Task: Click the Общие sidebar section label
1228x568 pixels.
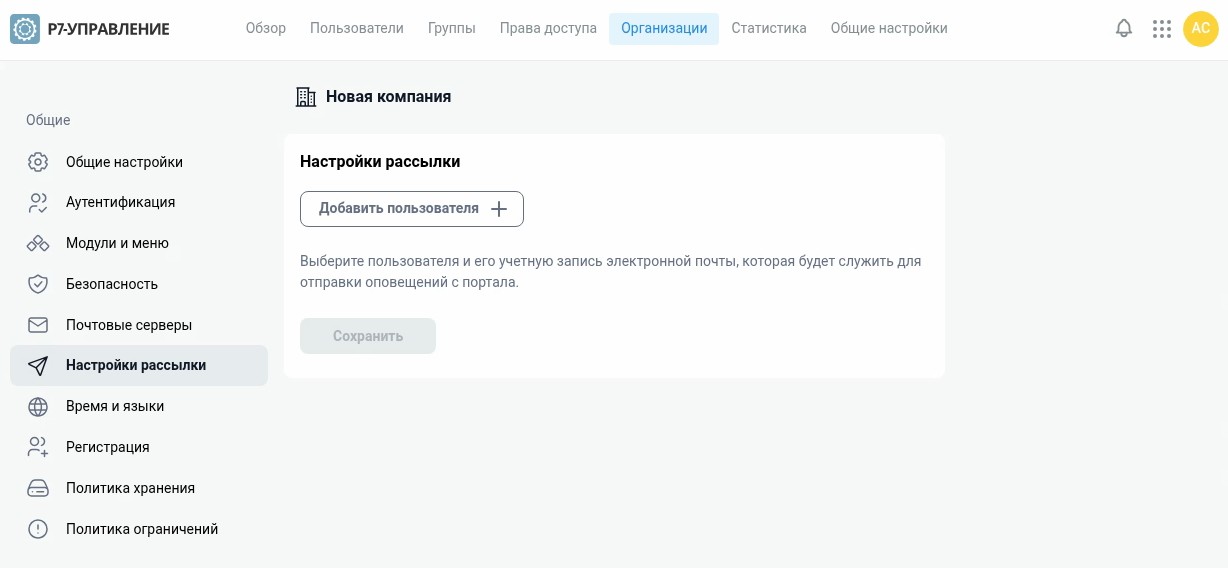Action: 48,120
